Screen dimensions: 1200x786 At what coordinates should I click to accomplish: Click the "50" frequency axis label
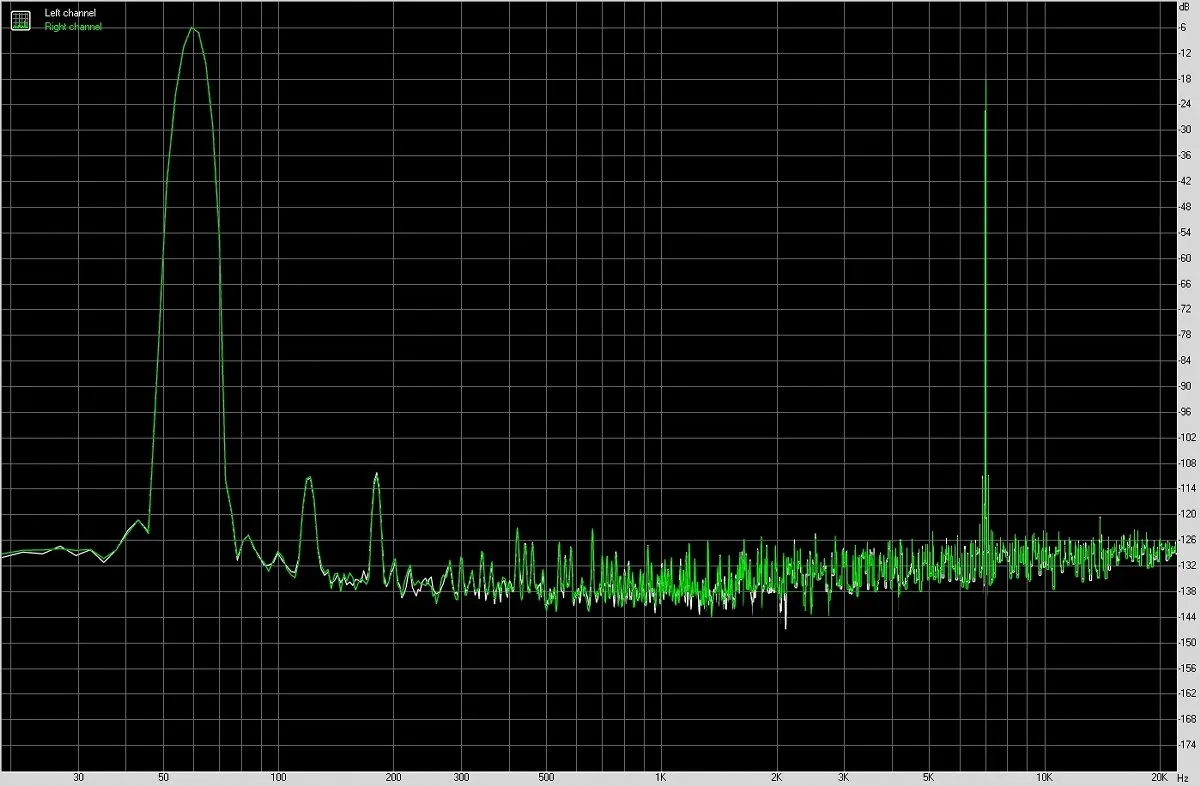163,777
